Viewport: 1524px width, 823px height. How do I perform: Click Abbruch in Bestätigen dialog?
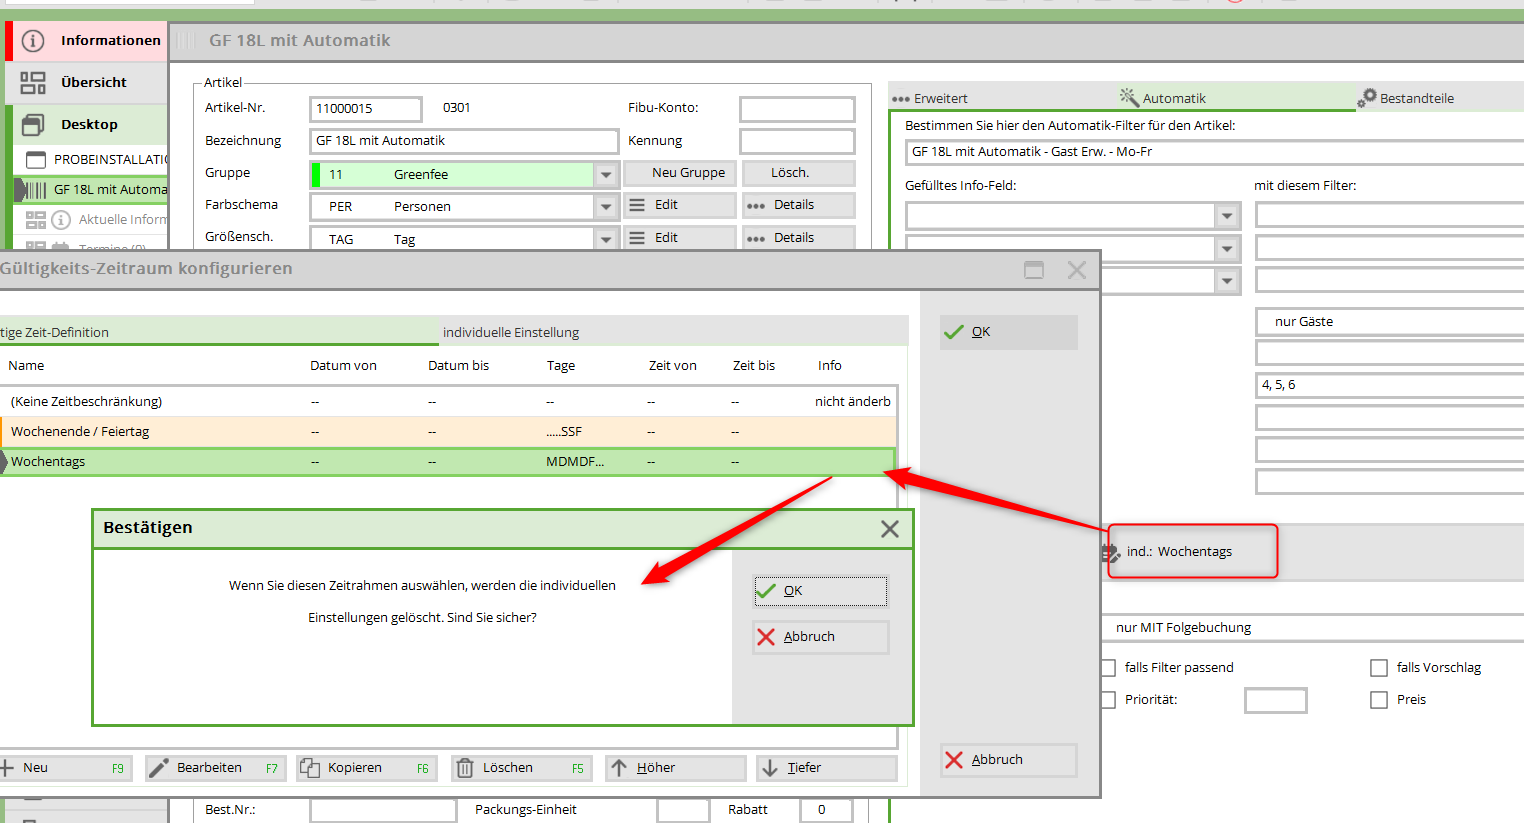(x=821, y=637)
